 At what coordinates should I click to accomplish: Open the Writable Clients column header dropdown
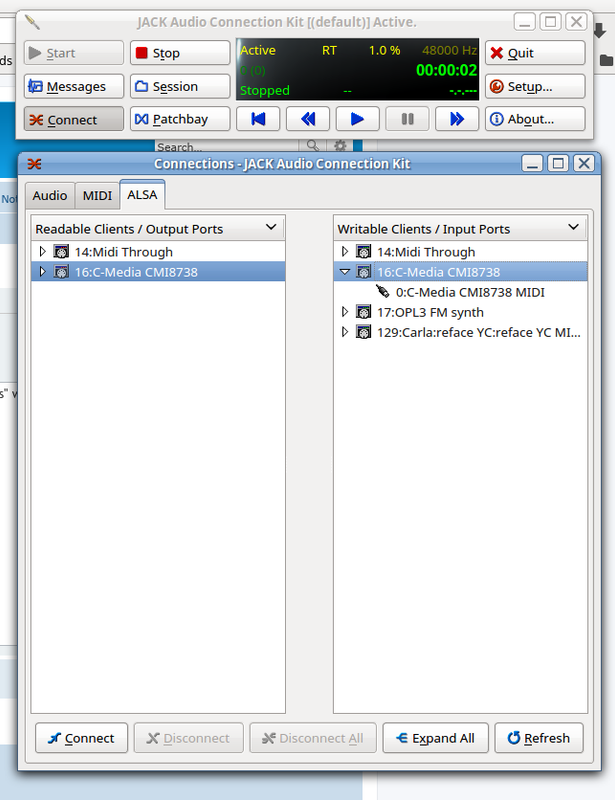coord(574,228)
